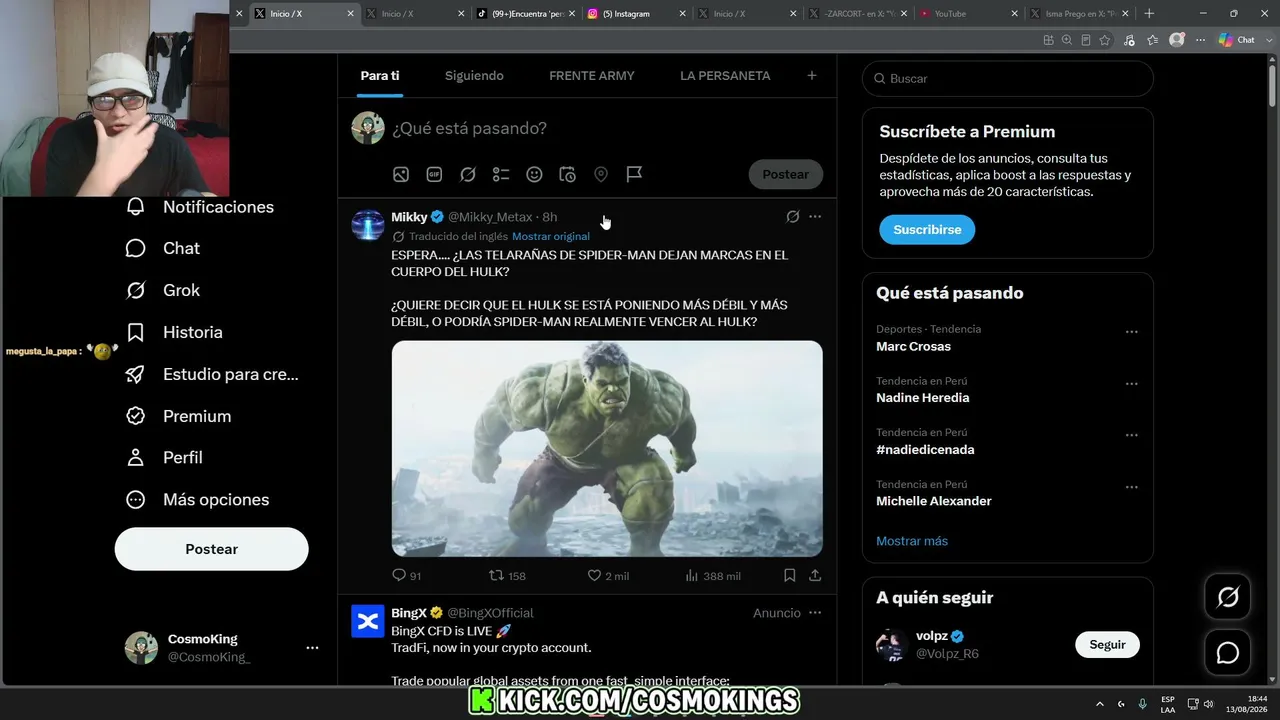
Task: Go to Perfil page
Action: [x=163, y=457]
